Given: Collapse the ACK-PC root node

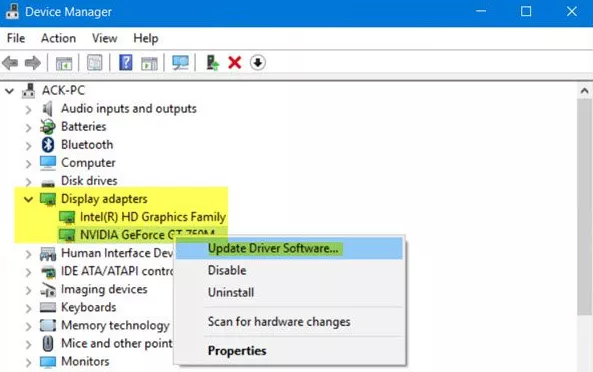Looking at the screenshot, I should click(9, 91).
